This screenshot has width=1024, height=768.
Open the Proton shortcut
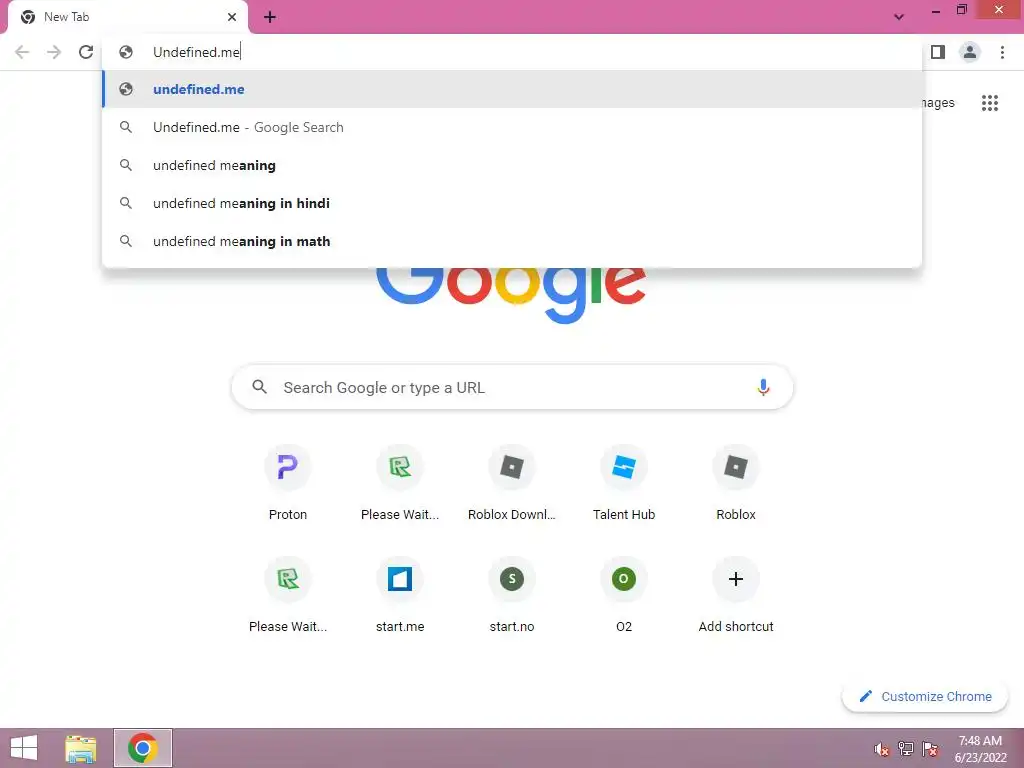(x=287, y=483)
